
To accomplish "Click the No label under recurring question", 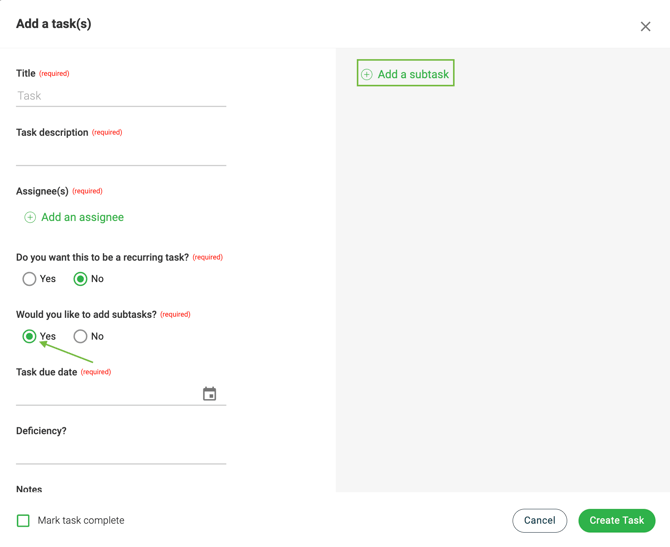I will [x=97, y=279].
